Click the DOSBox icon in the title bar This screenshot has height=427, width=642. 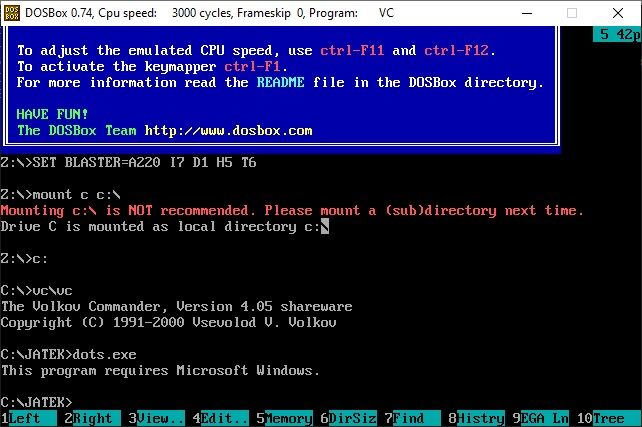click(11, 13)
